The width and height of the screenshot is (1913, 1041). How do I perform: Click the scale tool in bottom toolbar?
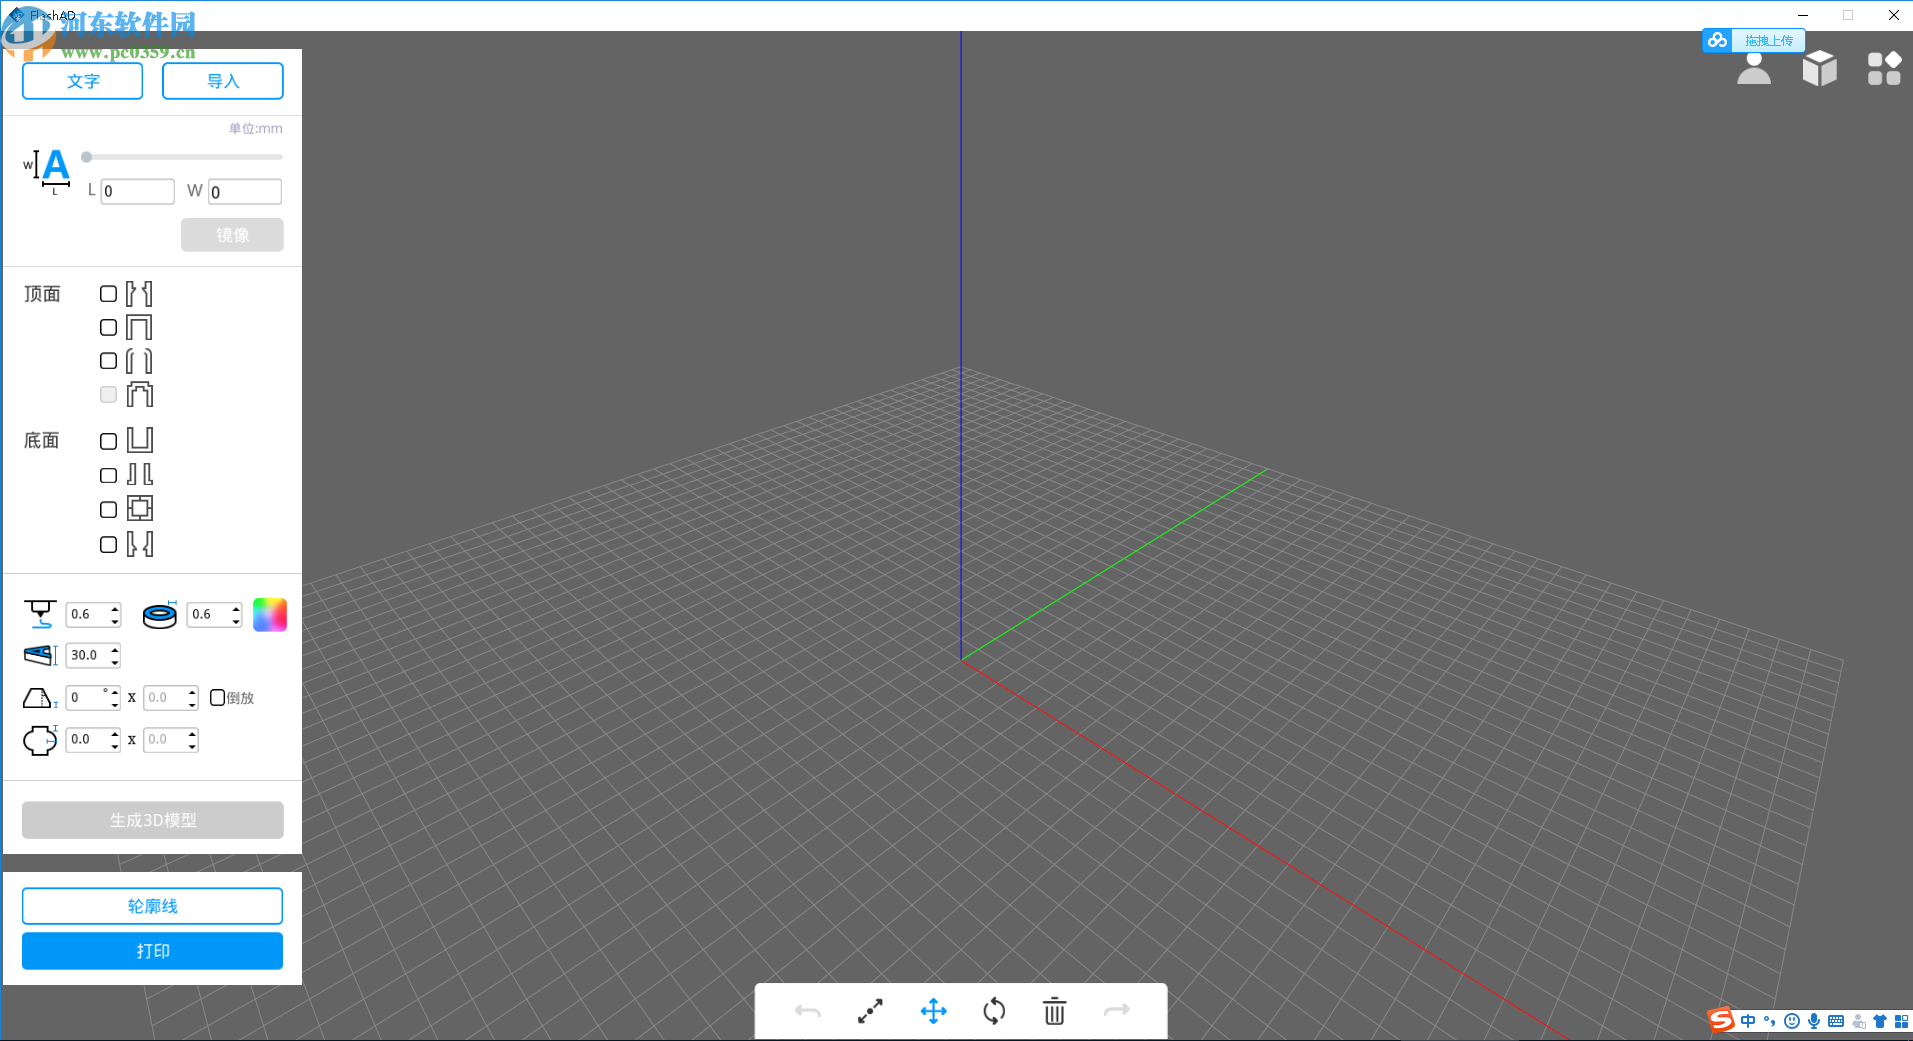[x=870, y=1011]
